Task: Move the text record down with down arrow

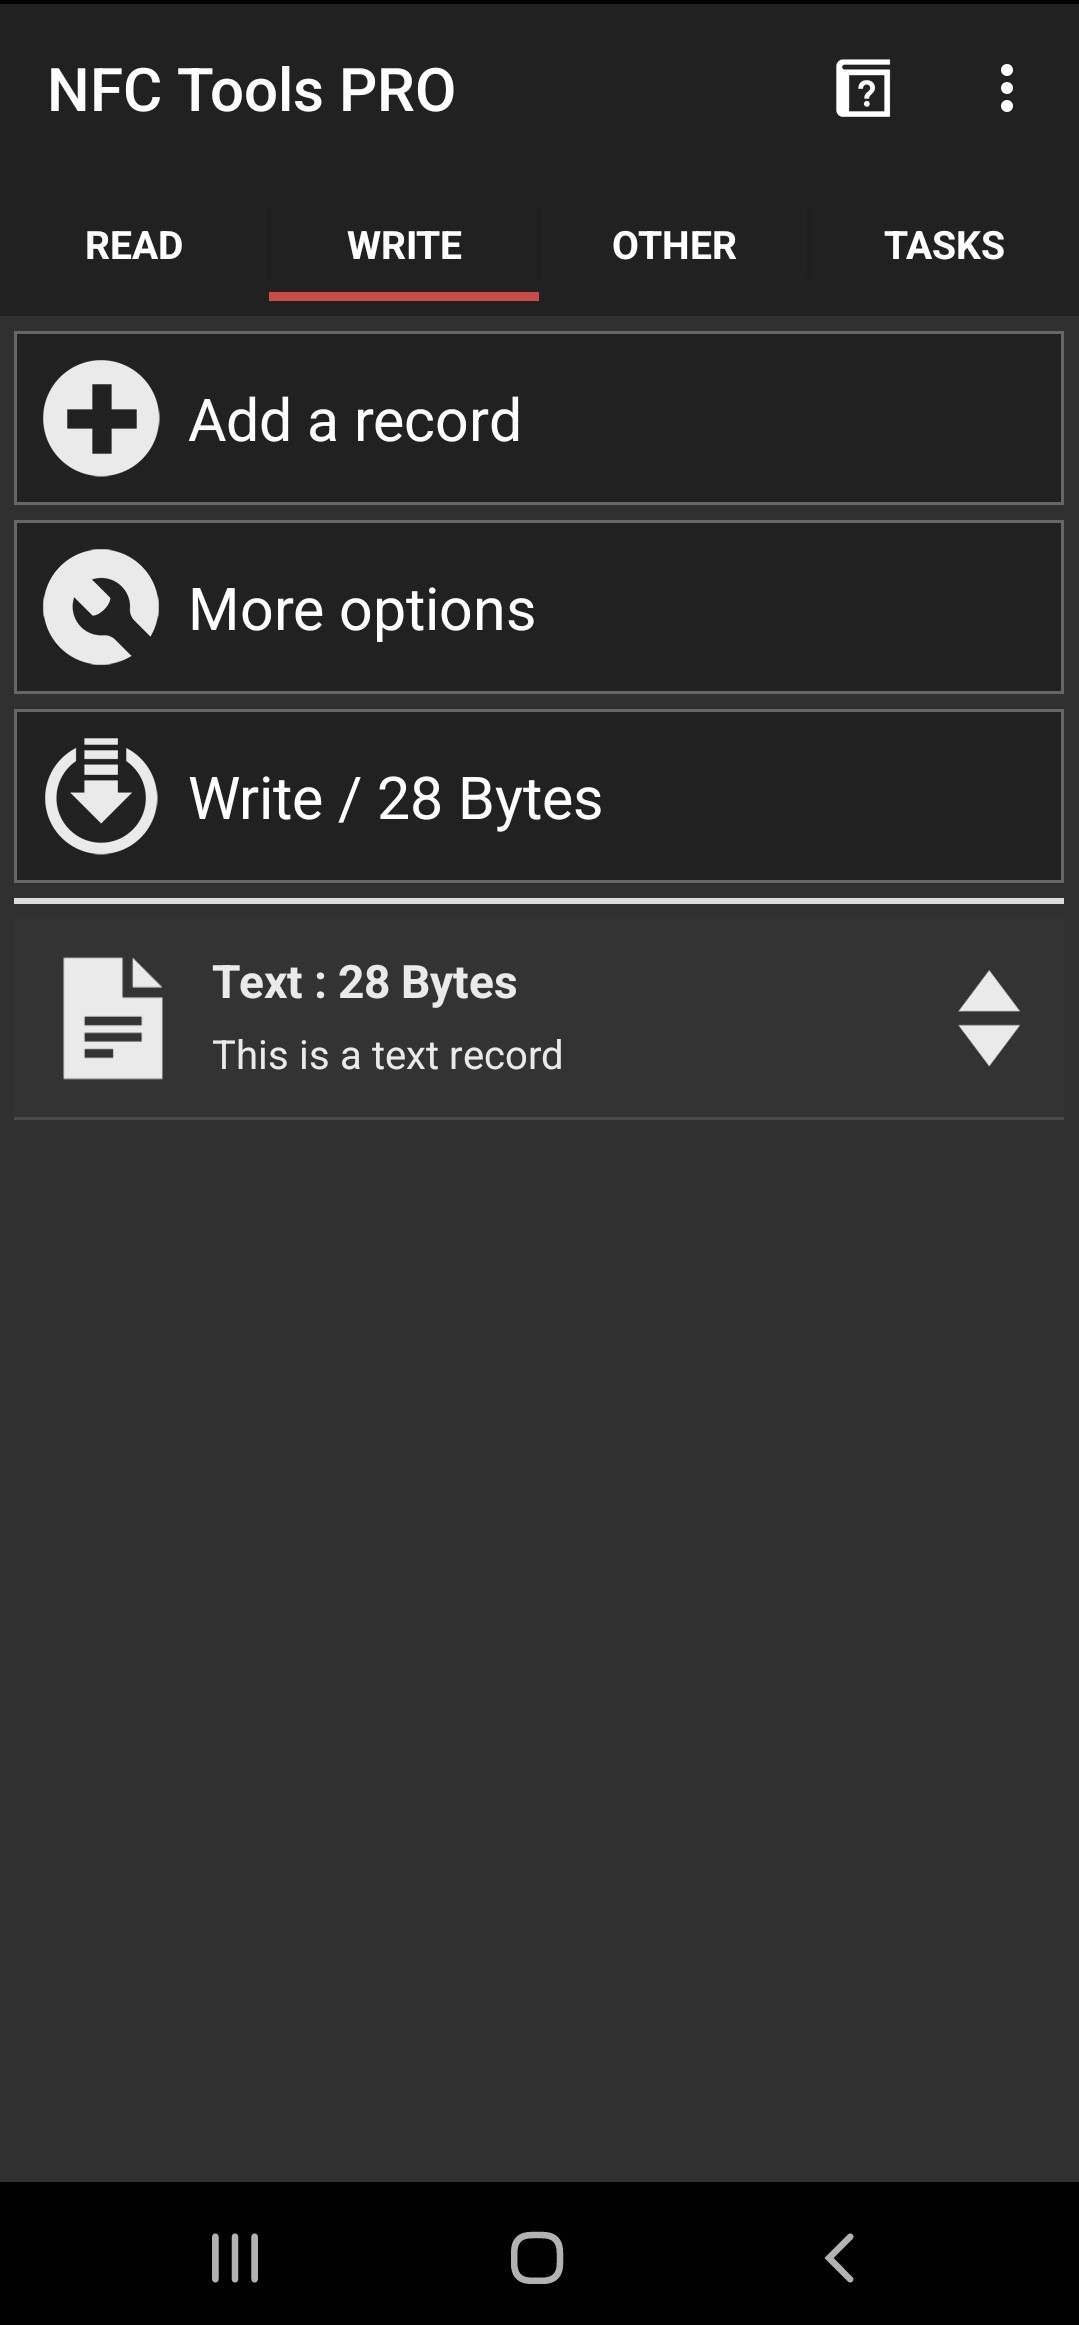Action: [989, 1045]
